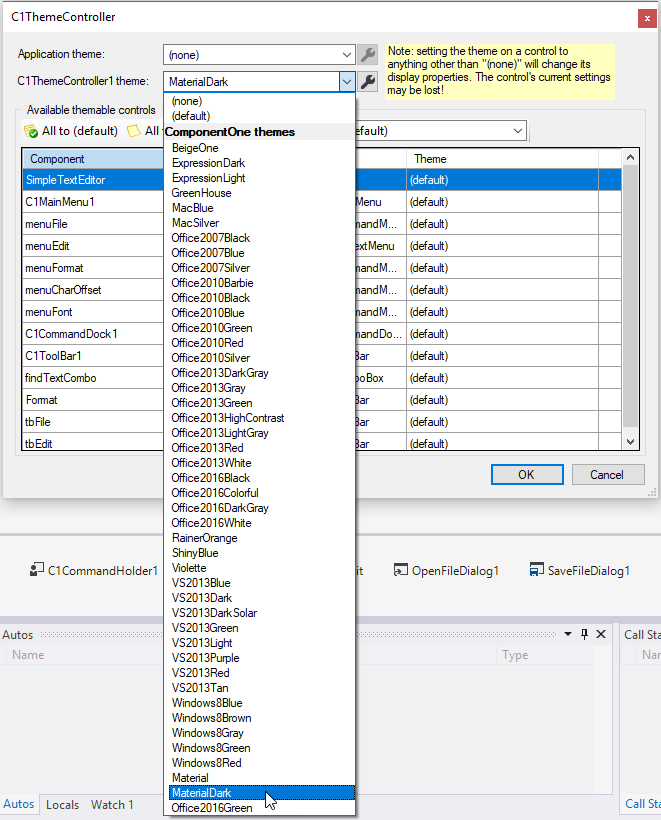Click the 'All to (default)' toolbar icon
This screenshot has width=661, height=820.
(30, 131)
